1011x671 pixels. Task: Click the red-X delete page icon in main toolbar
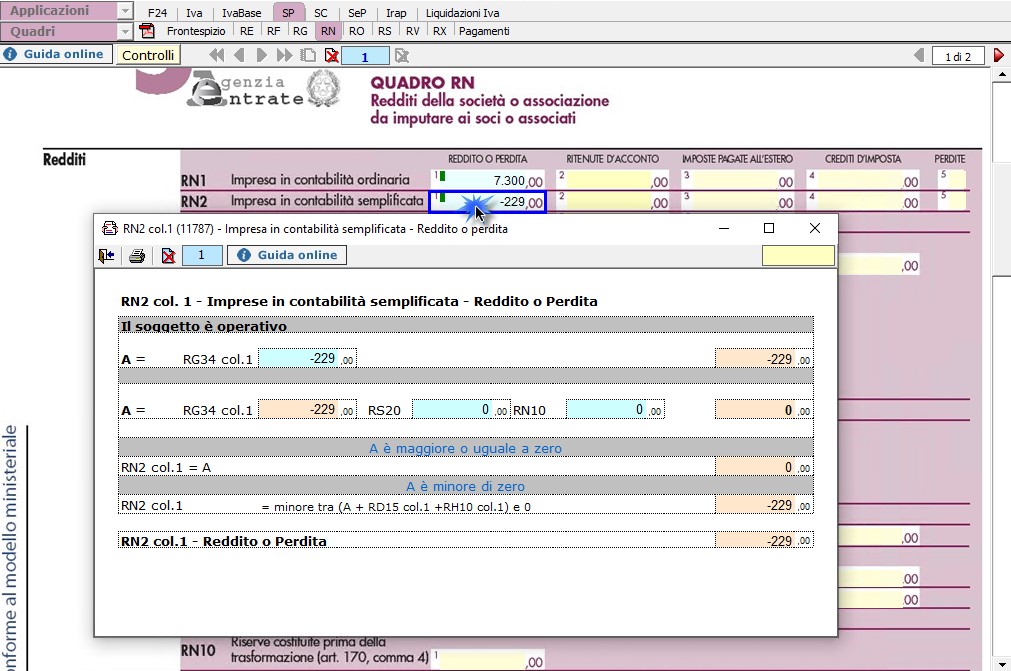coord(331,56)
